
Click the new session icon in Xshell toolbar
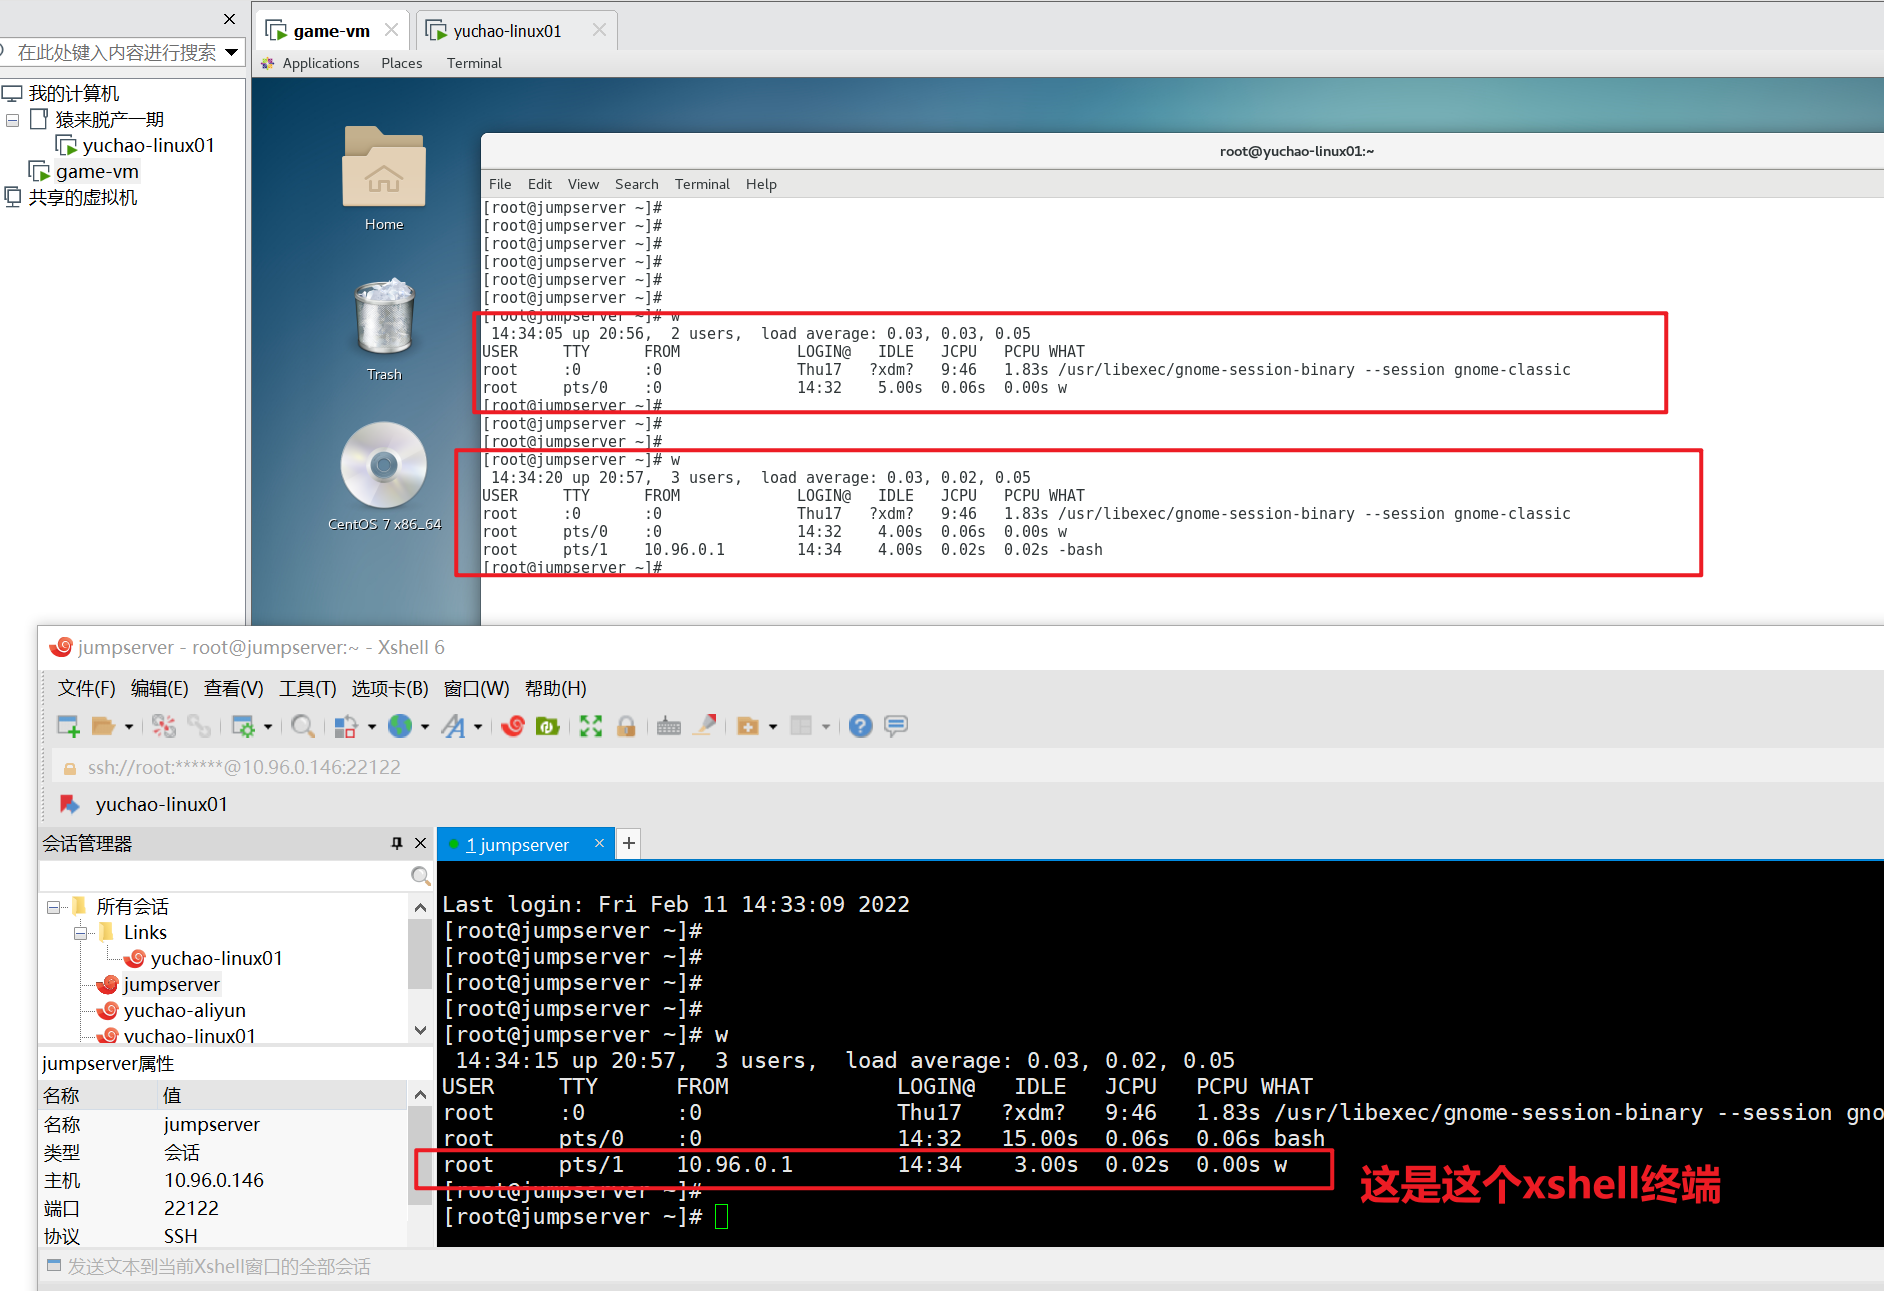[68, 726]
